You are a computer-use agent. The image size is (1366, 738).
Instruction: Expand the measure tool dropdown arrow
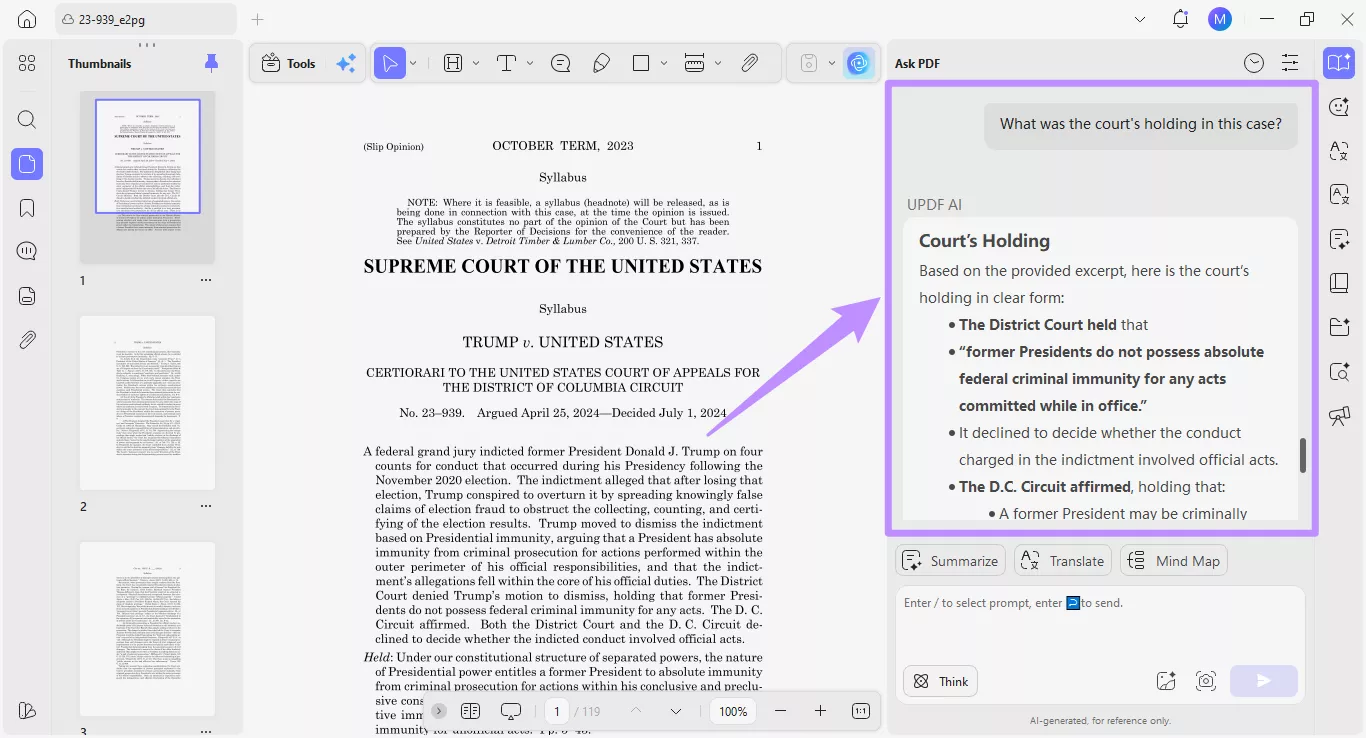coord(718,63)
